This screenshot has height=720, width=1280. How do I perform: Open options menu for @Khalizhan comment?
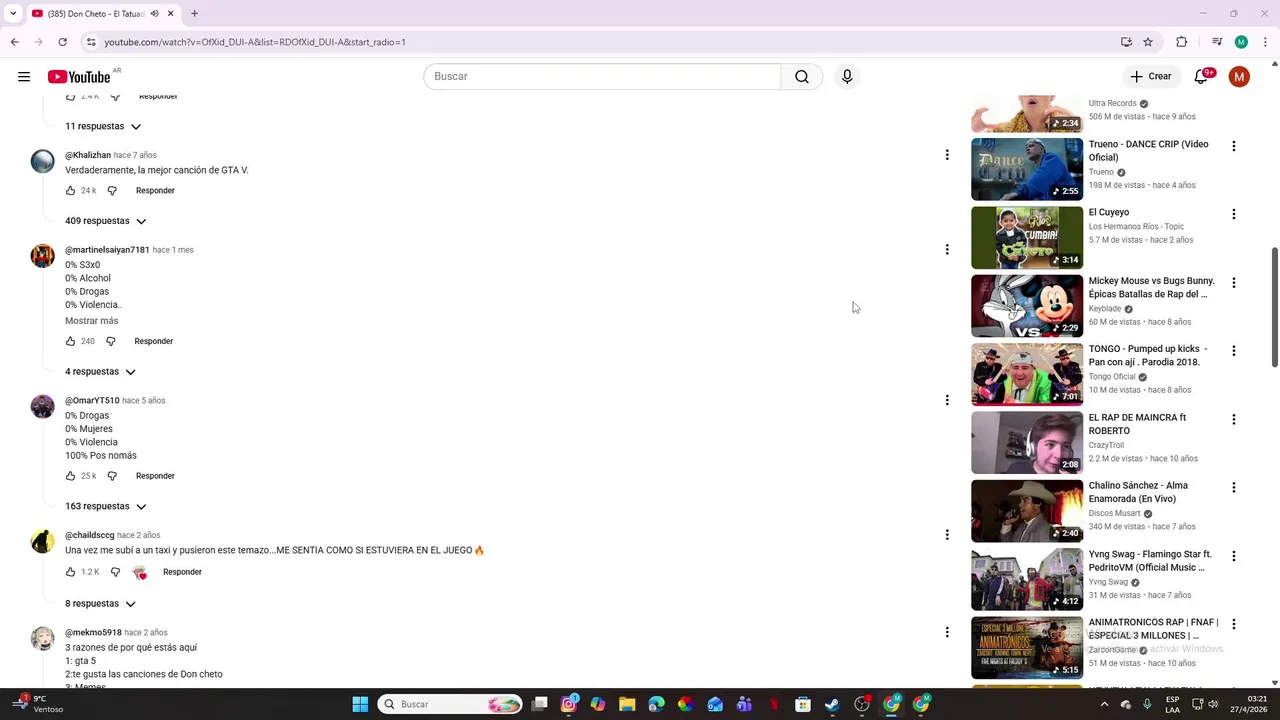tap(947, 155)
